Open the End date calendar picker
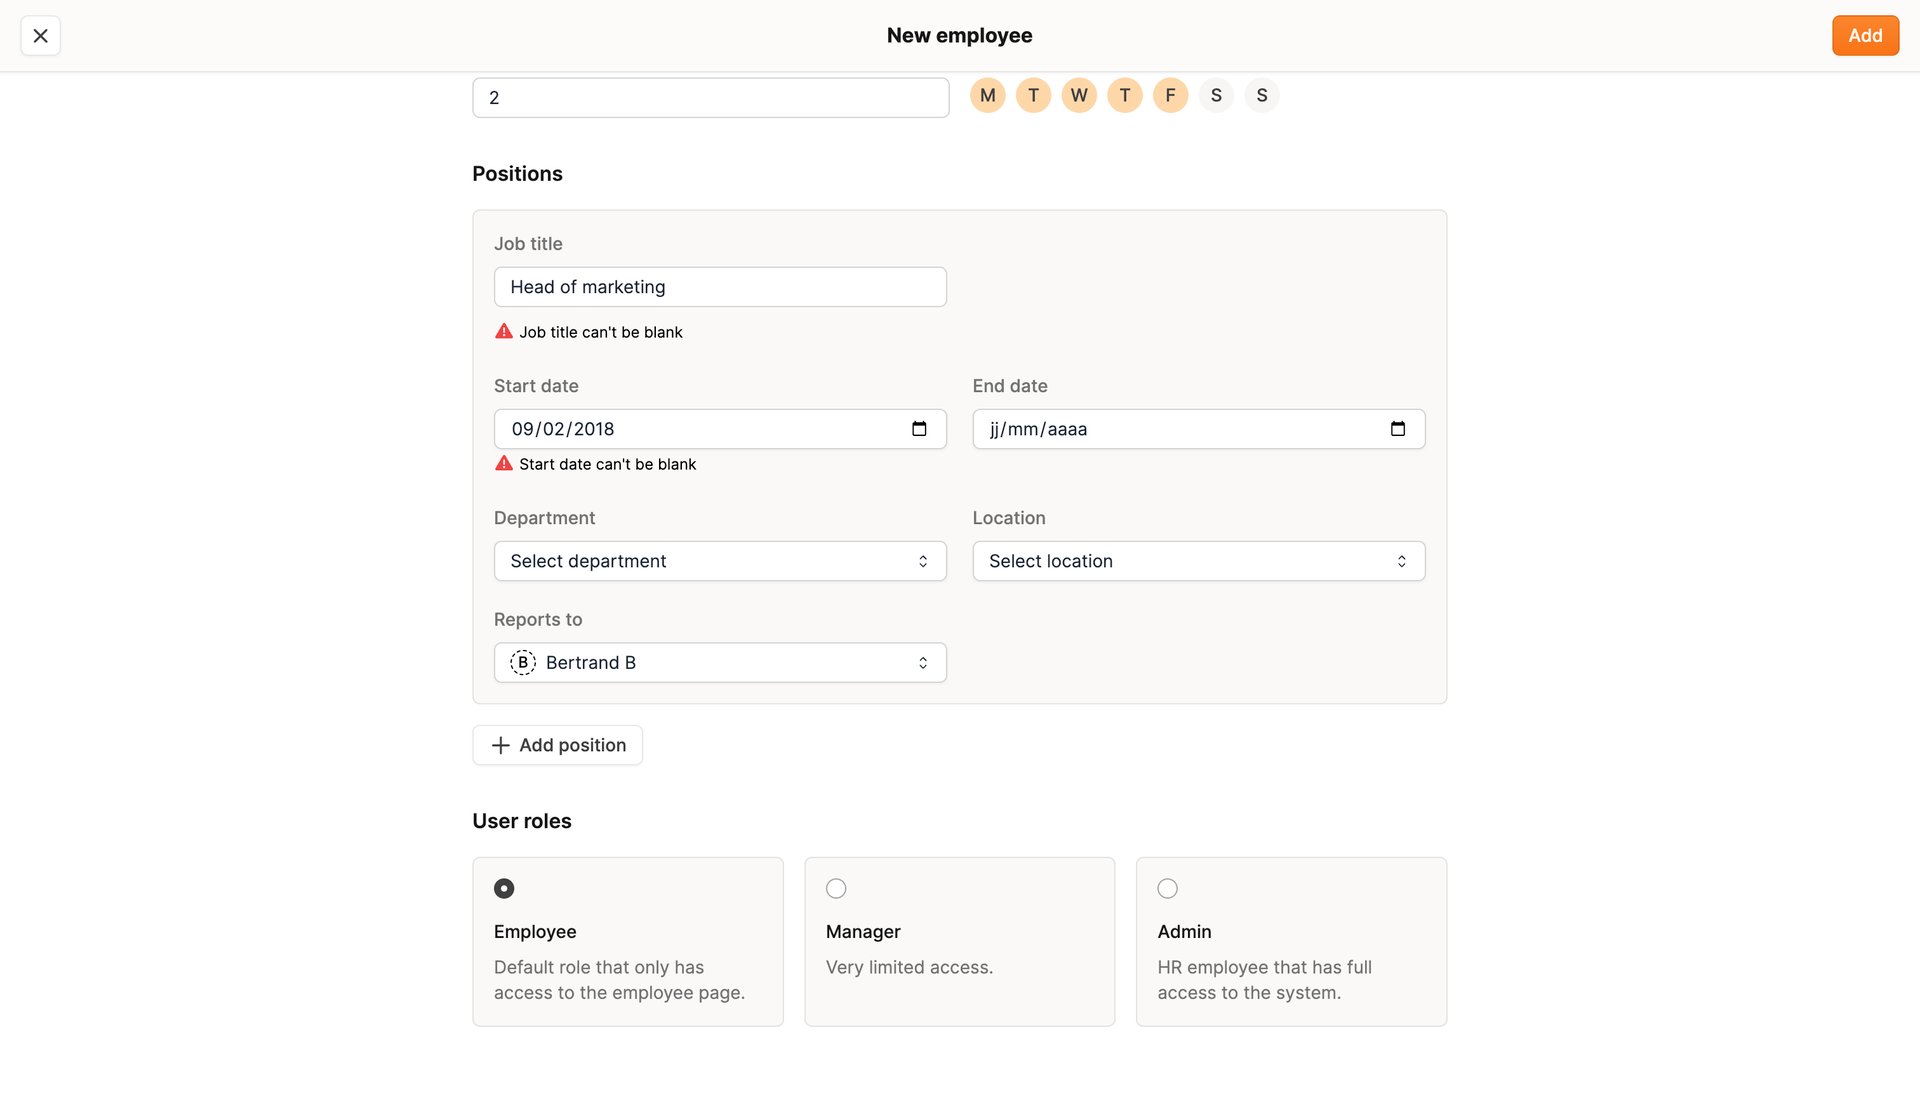Viewport: 1920px width, 1103px height. click(1397, 429)
